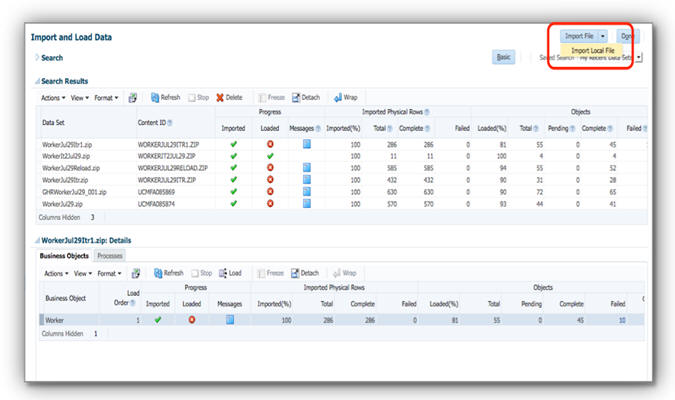
Task: Select WorkerJul29.zip data set row
Action: point(342,204)
